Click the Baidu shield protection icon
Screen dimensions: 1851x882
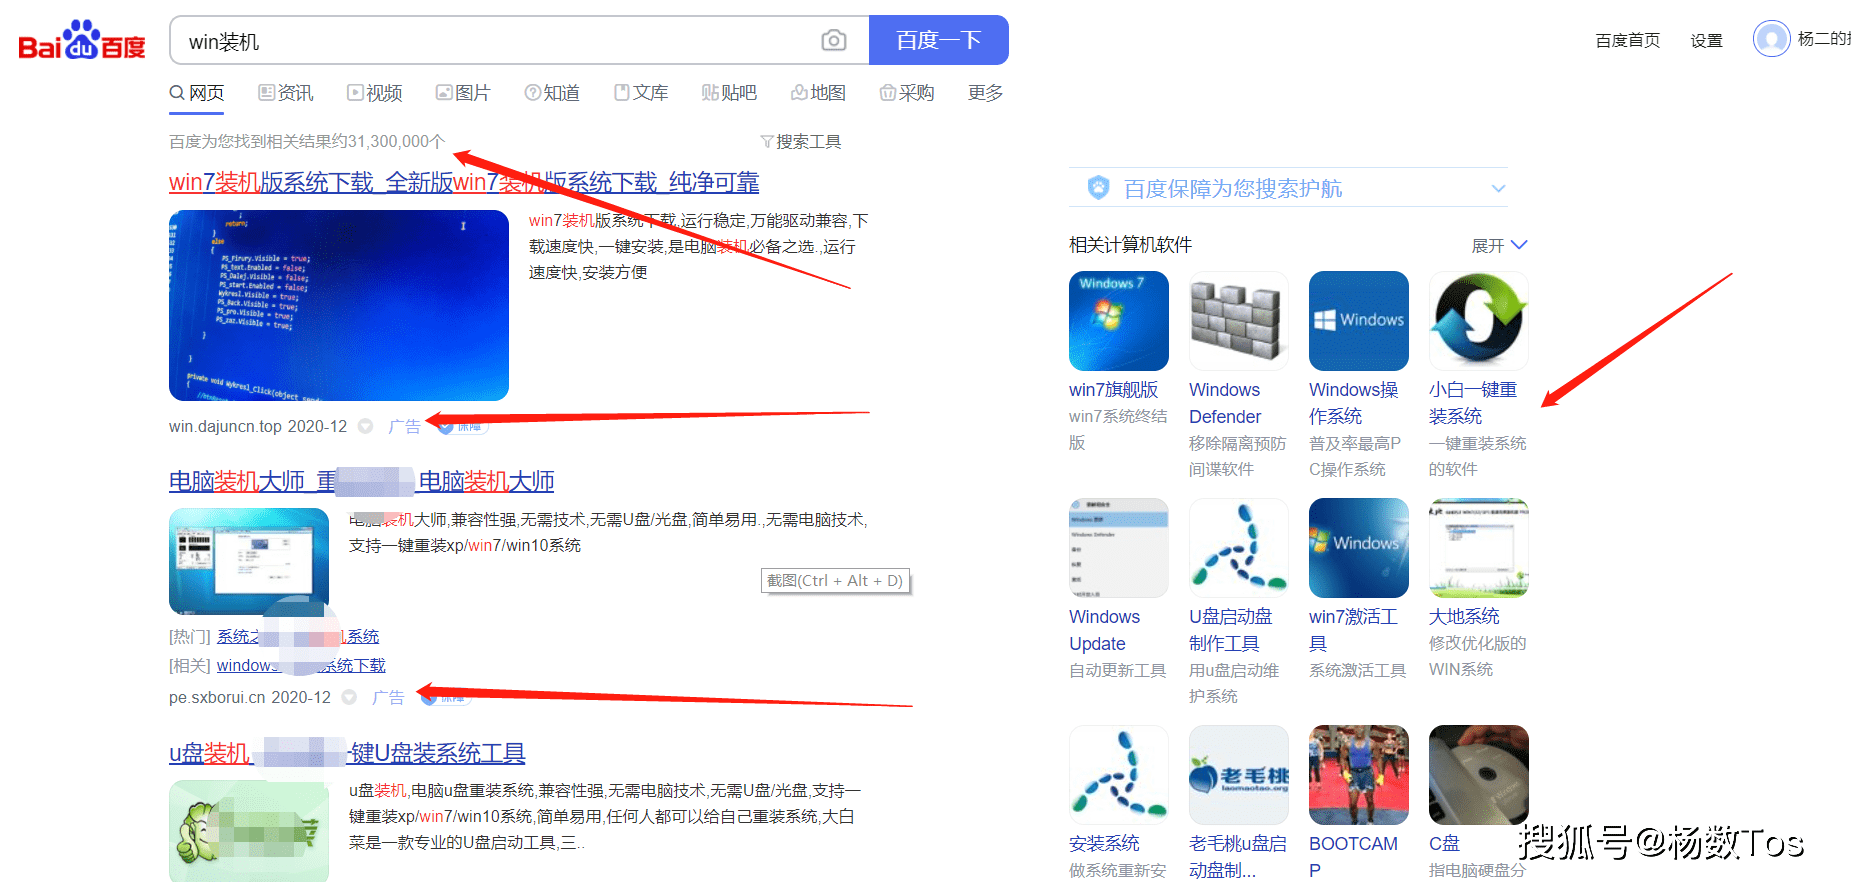tap(1098, 188)
